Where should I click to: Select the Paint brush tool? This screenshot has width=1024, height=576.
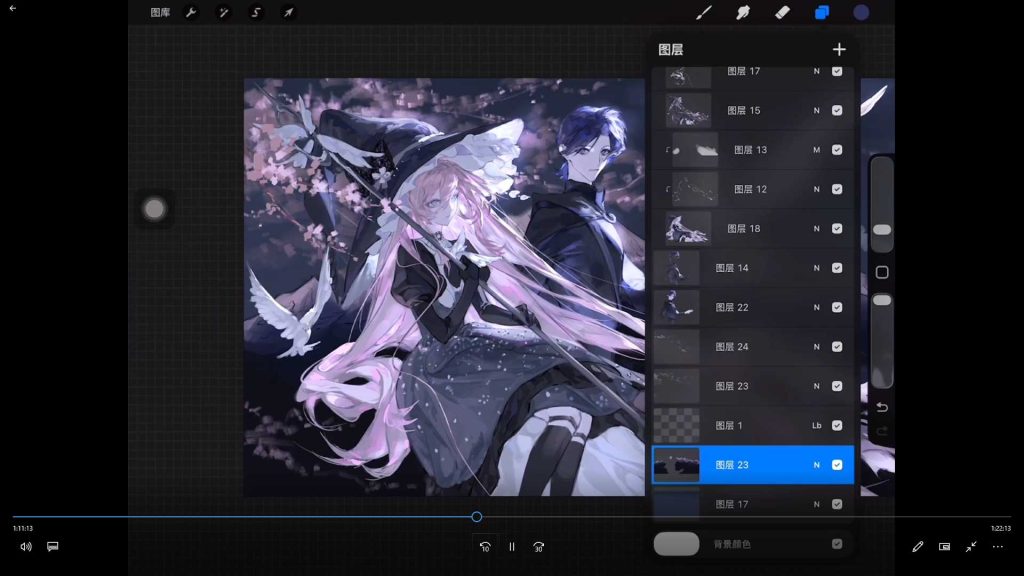pyautogui.click(x=703, y=13)
